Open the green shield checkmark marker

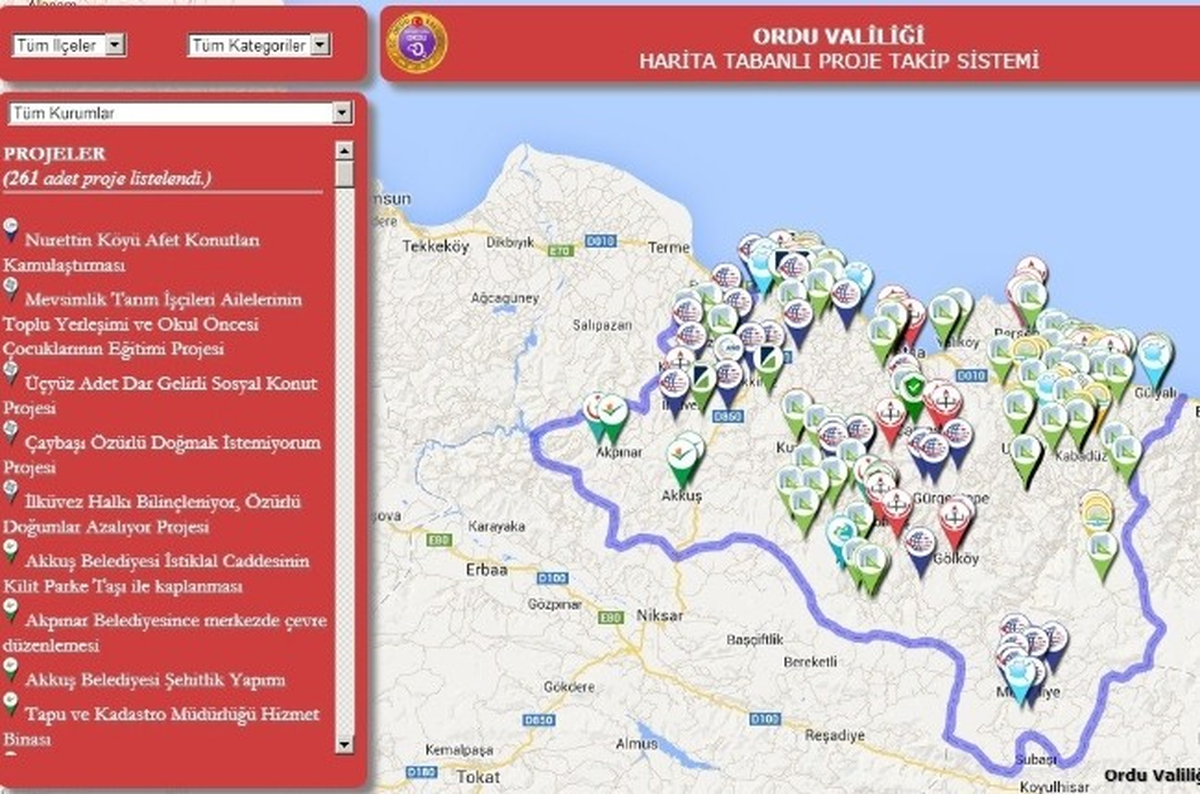pos(912,394)
